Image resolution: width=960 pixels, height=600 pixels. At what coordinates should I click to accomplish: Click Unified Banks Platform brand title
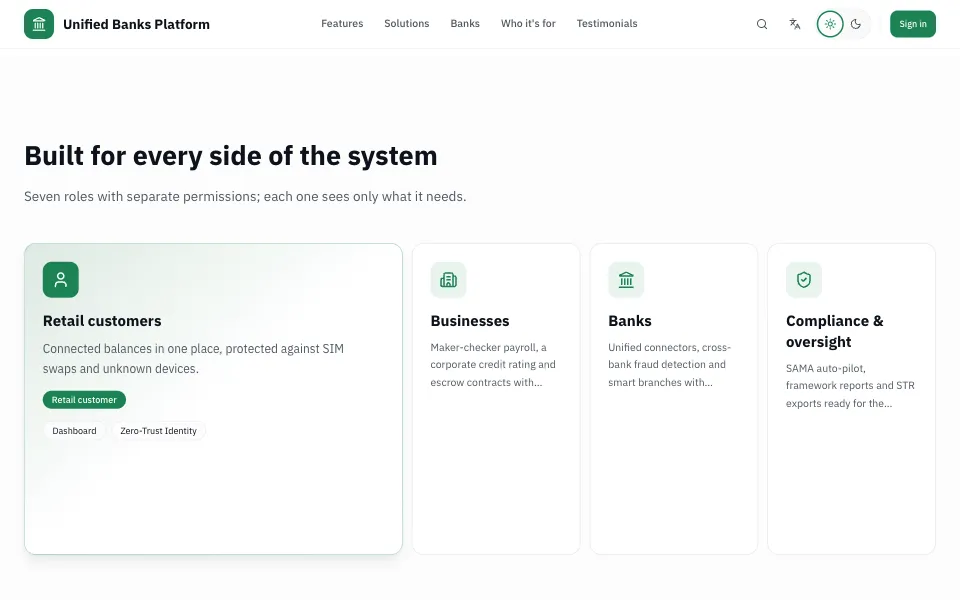(x=137, y=24)
